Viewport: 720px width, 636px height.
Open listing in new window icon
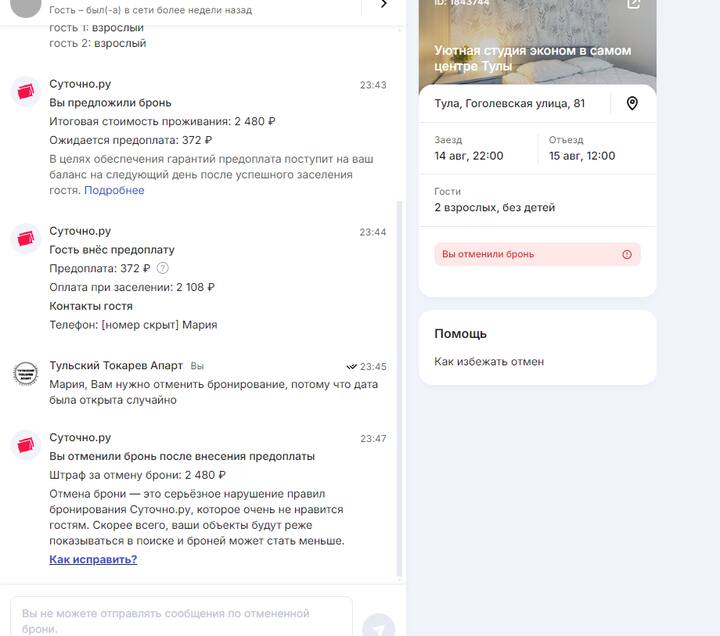tap(633, 4)
